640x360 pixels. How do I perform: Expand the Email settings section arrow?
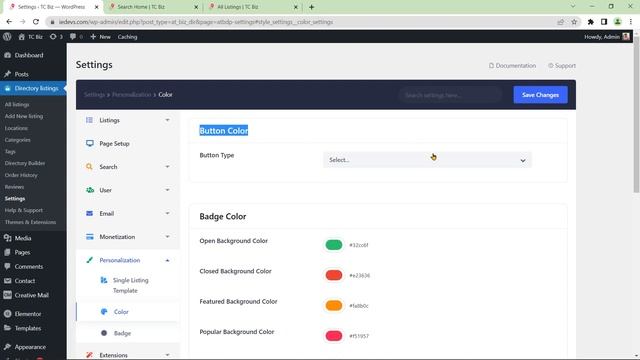point(167,213)
